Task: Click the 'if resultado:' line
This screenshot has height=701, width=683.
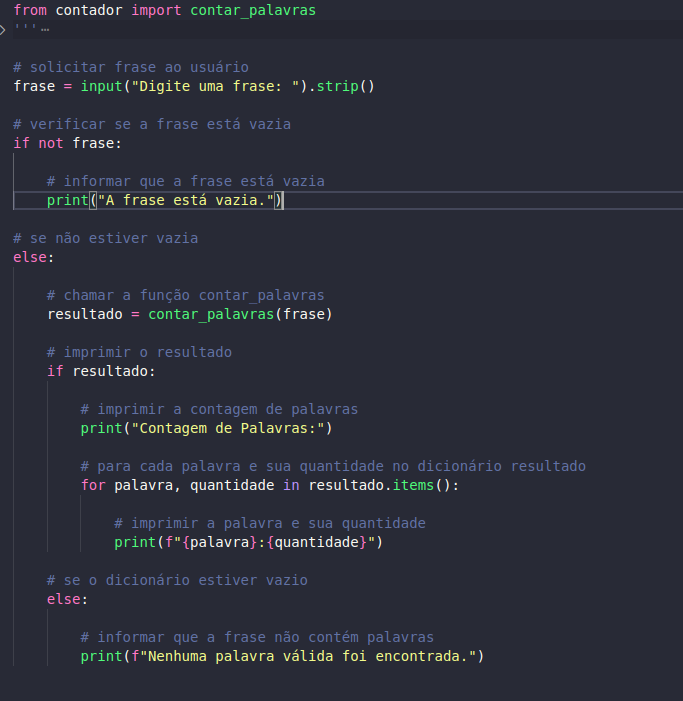Action: coord(101,372)
